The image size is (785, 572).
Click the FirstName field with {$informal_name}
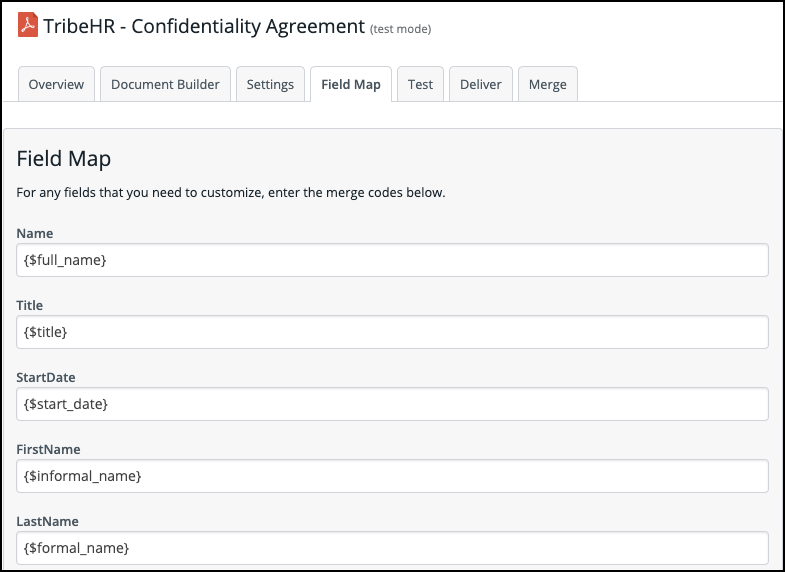tap(392, 476)
